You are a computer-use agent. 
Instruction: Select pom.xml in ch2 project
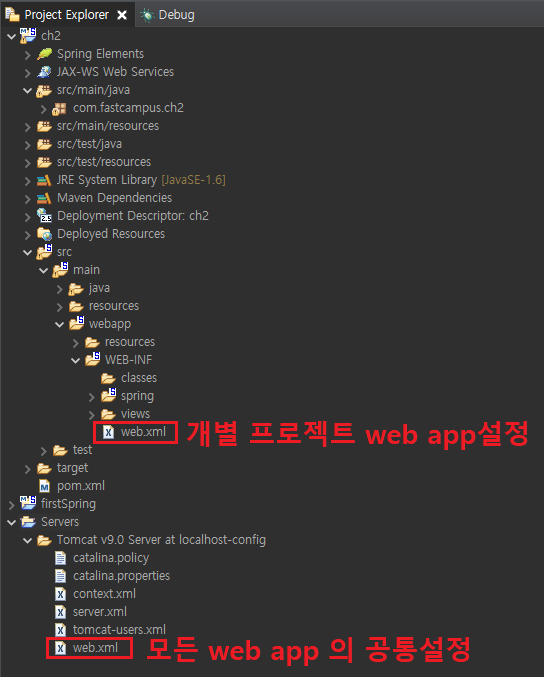click(81, 486)
